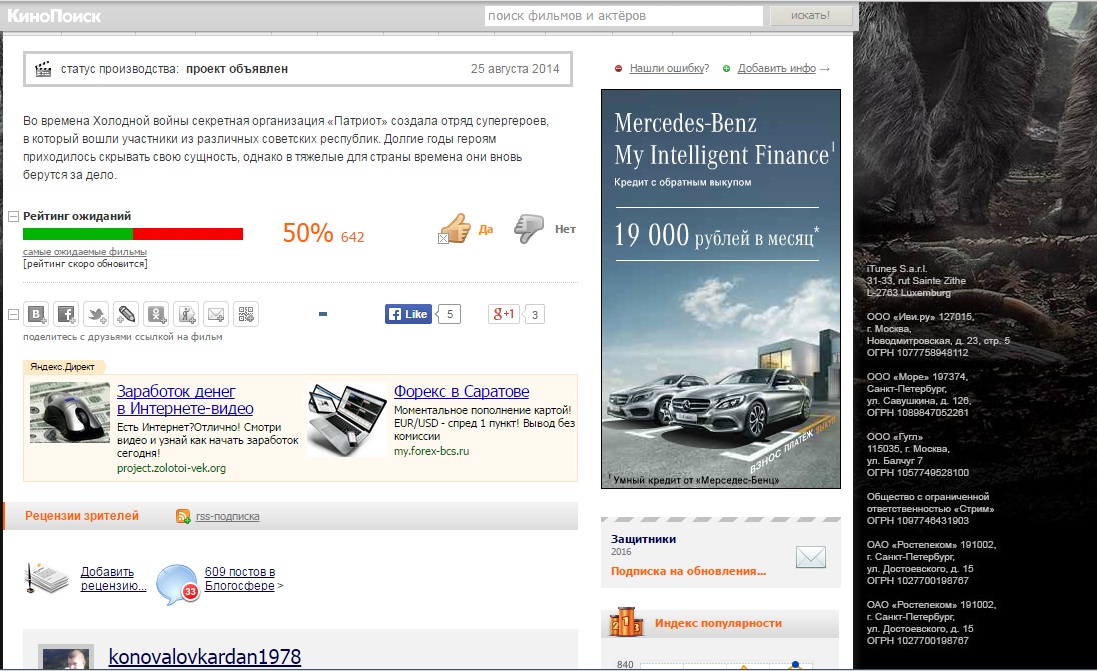Click the red 33 badge on blog bubble
The width and height of the screenshot is (1097, 671).
pyautogui.click(x=190, y=591)
